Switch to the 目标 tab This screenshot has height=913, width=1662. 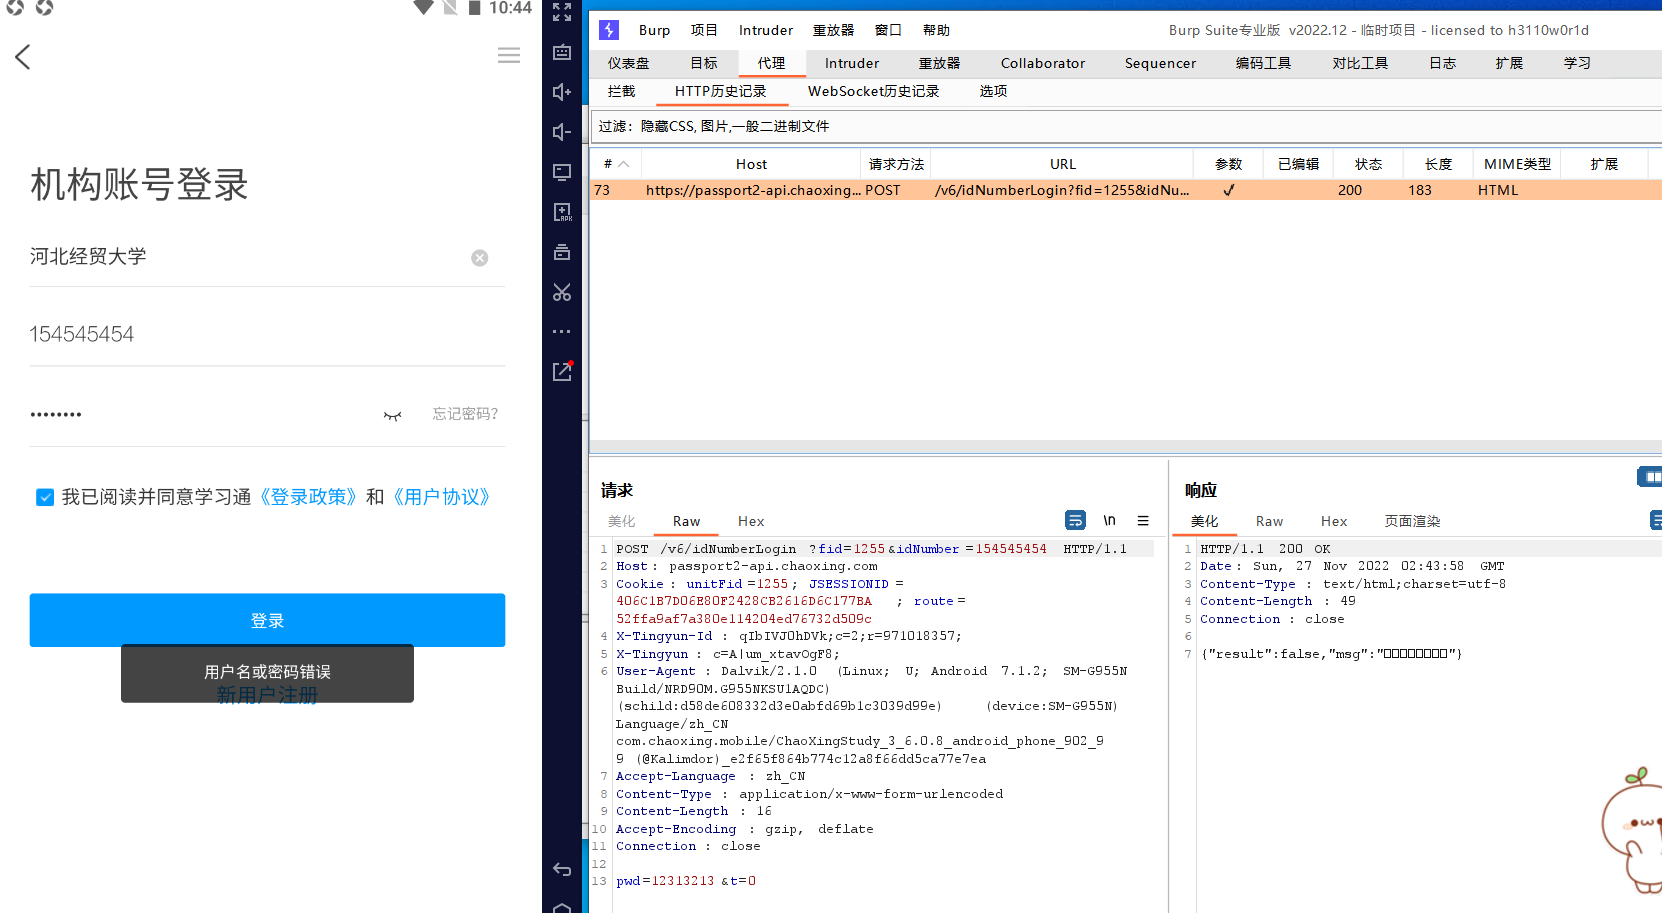704,63
